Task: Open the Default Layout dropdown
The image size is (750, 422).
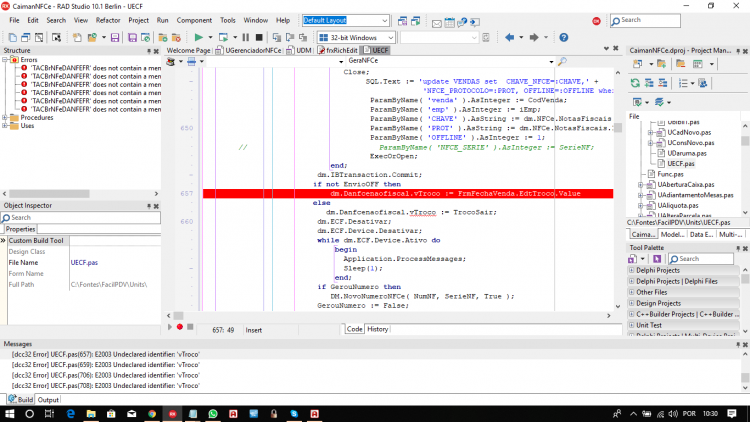Action: pyautogui.click(x=385, y=21)
